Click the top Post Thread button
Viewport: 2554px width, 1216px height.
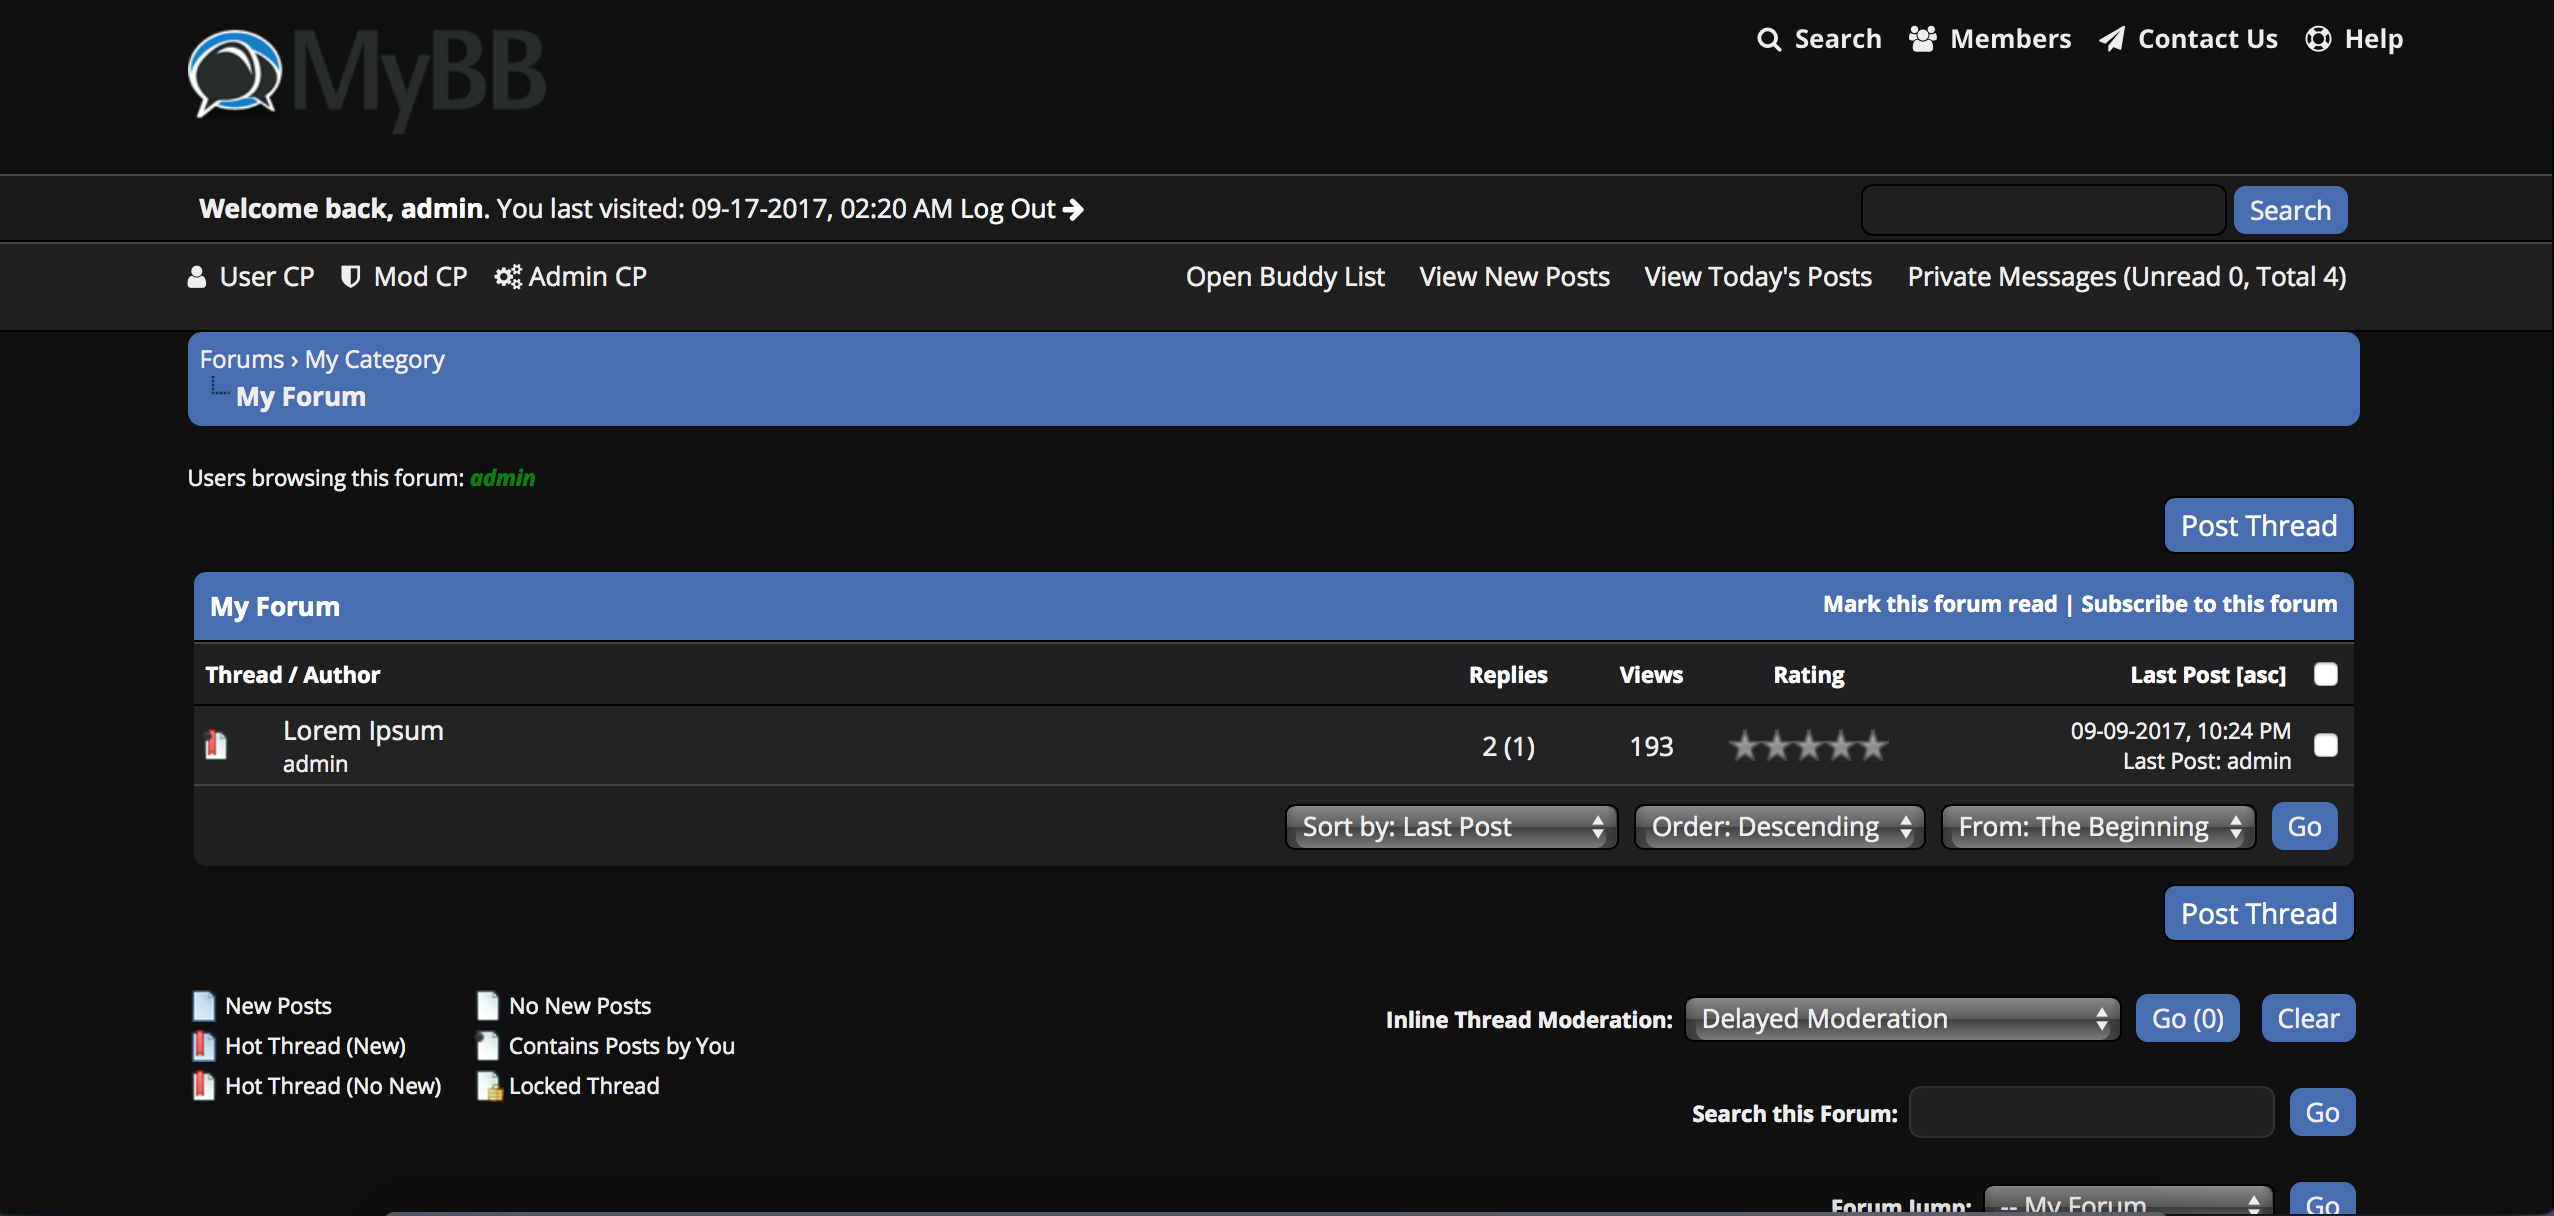click(x=2258, y=526)
